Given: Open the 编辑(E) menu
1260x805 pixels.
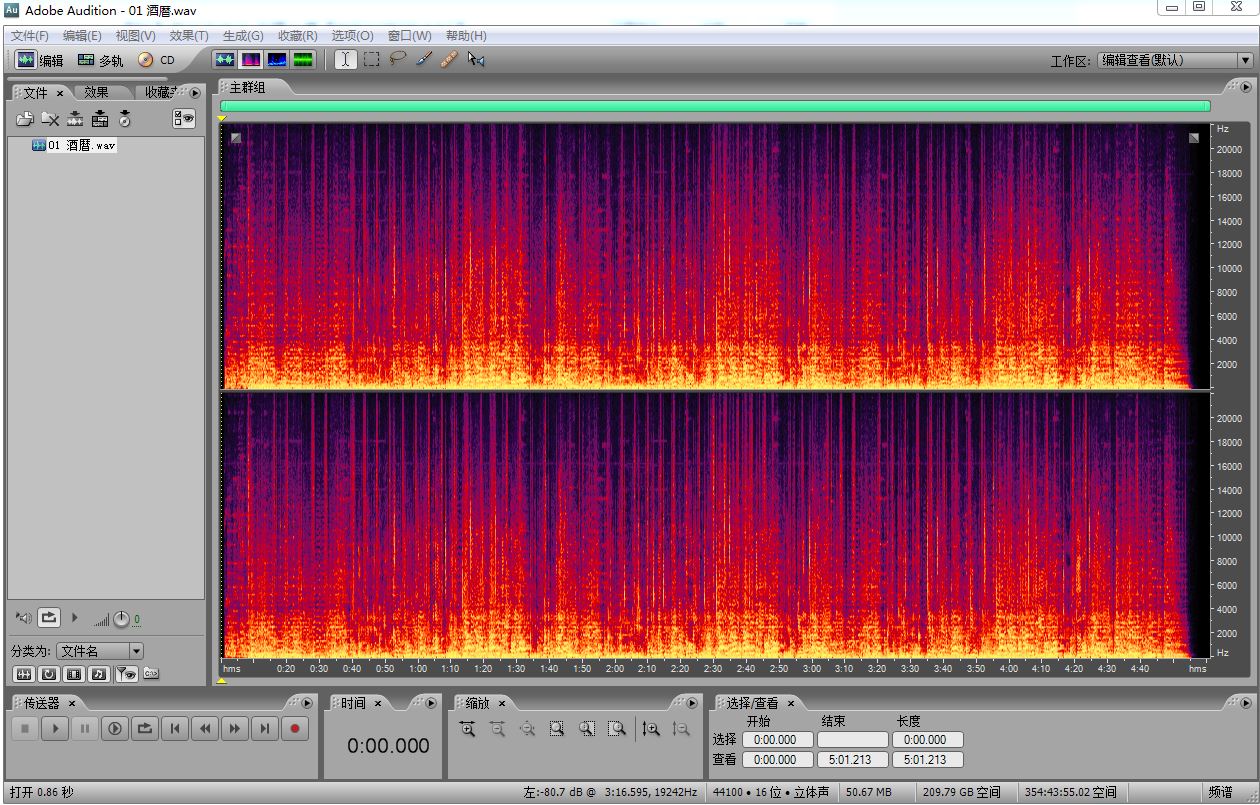Looking at the screenshot, I should coord(82,35).
